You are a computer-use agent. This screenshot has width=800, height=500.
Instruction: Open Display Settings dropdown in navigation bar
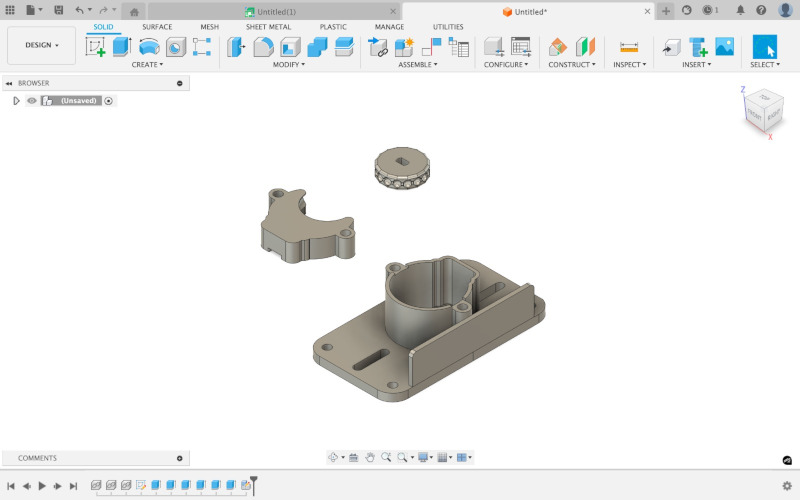(426, 457)
